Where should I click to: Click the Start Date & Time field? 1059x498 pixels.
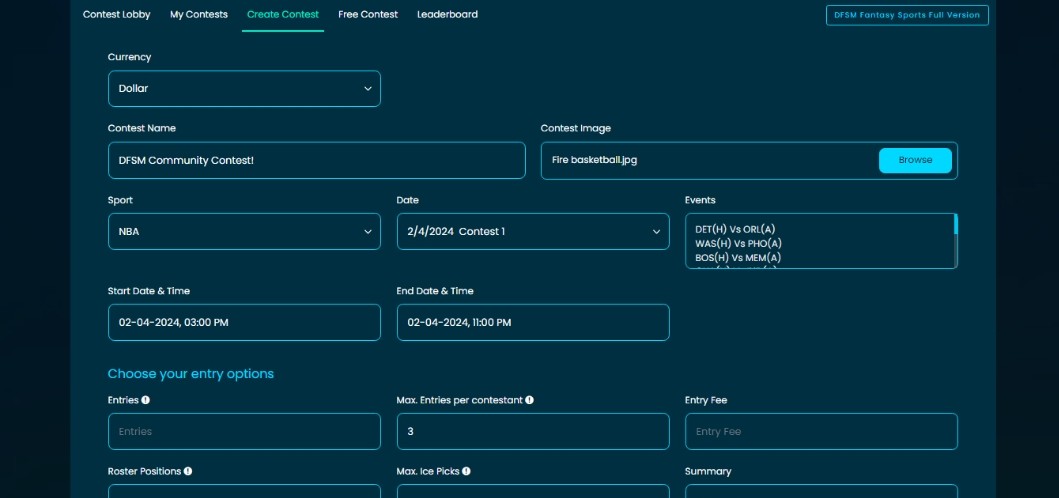244,322
